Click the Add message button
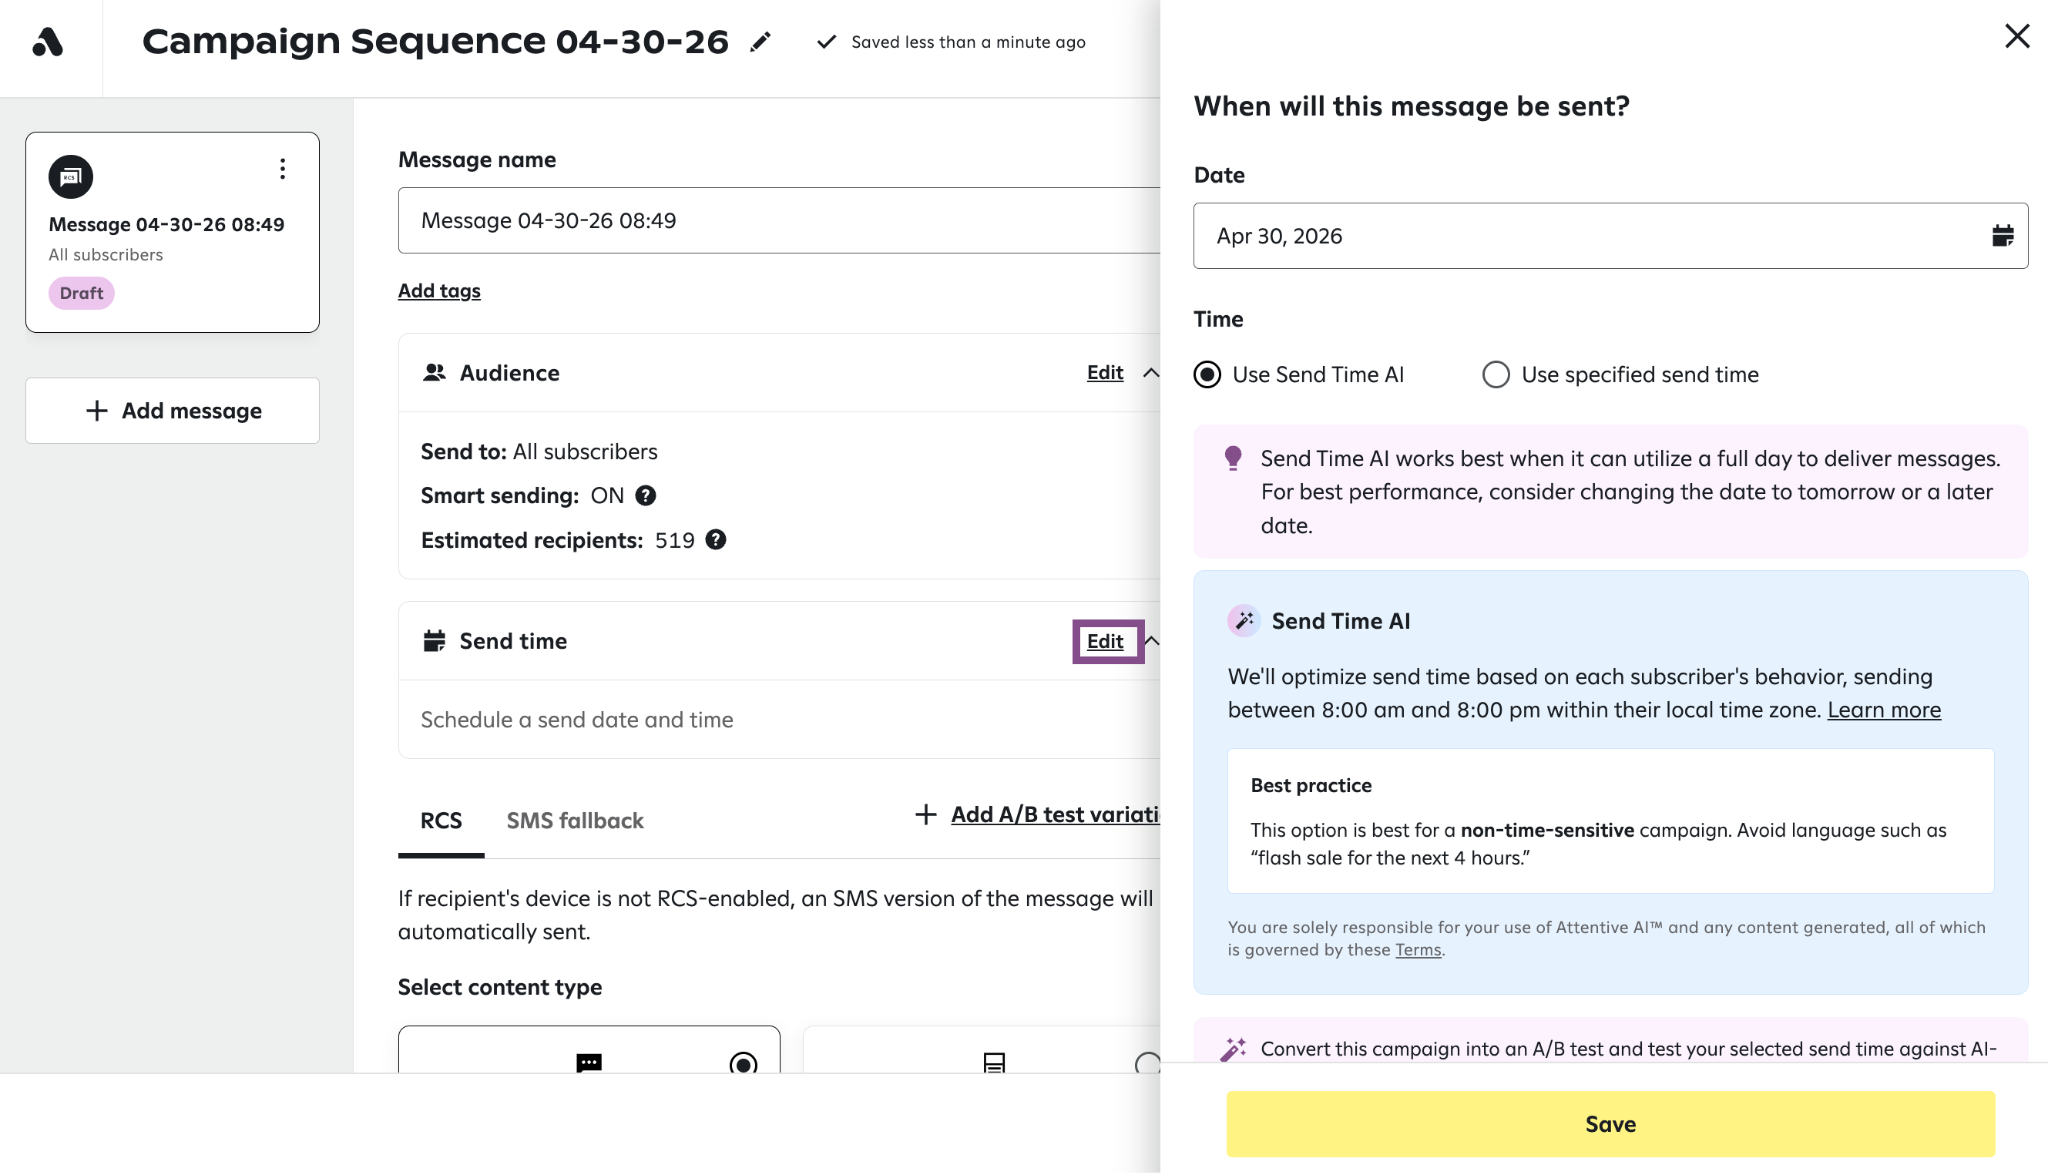This screenshot has height=1173, width=2048. (x=172, y=411)
